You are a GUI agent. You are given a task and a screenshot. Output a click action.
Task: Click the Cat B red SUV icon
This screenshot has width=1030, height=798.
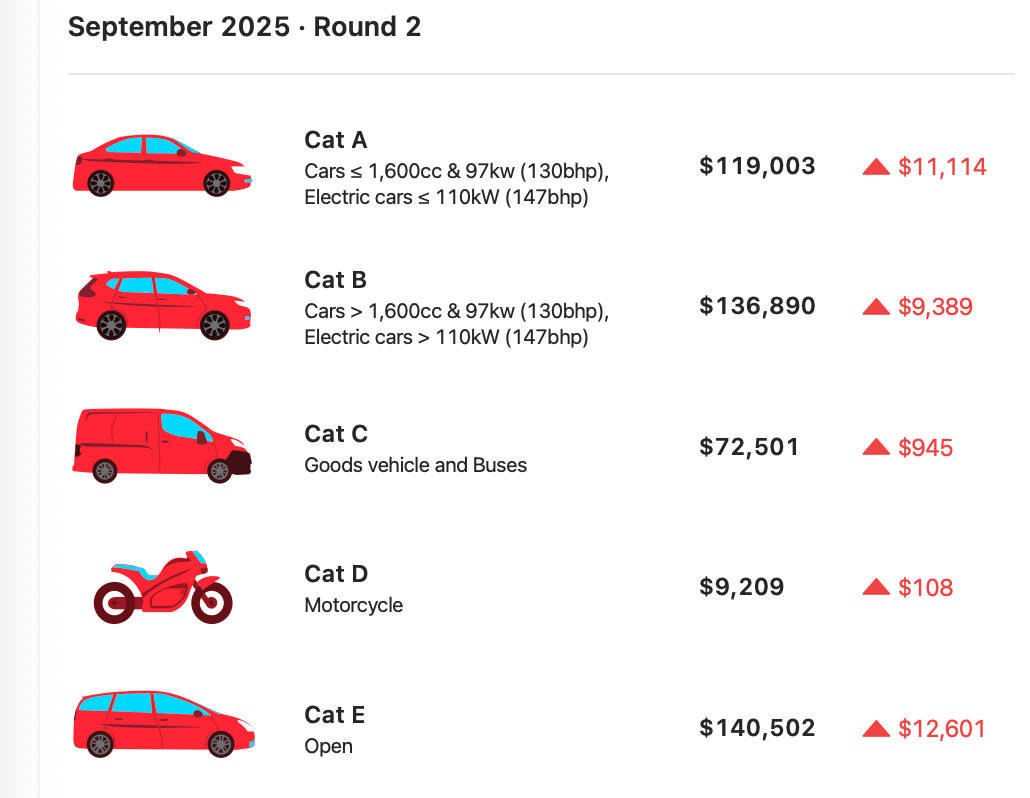[x=163, y=305]
